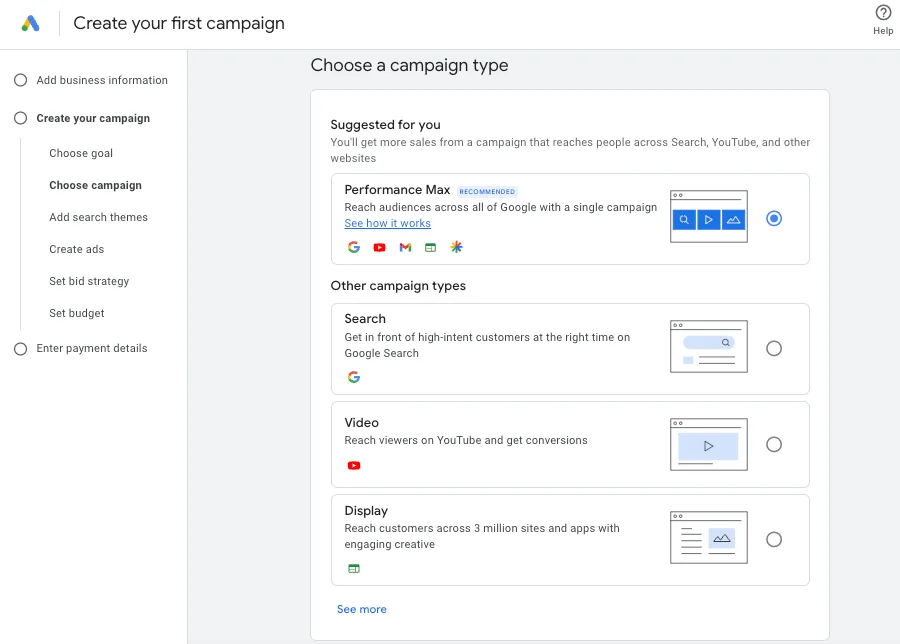This screenshot has width=900, height=644.
Task: Click the Add business information step
Action: 102,80
